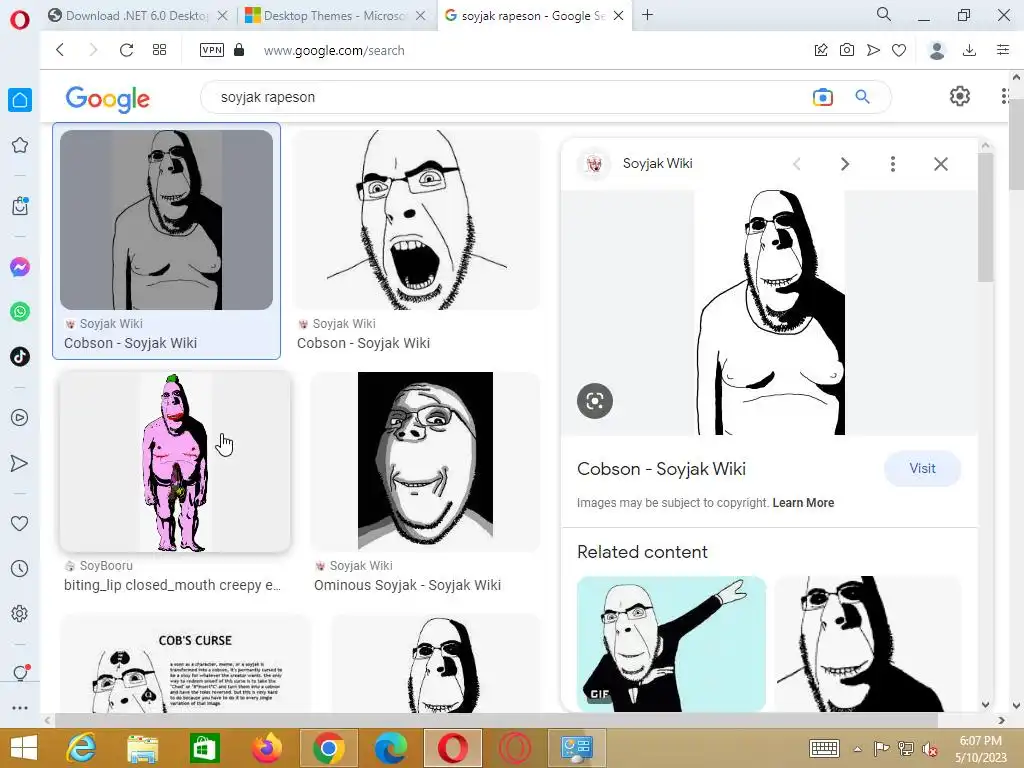Open sidebar player icon
The image size is (1024, 768).
click(x=20, y=418)
